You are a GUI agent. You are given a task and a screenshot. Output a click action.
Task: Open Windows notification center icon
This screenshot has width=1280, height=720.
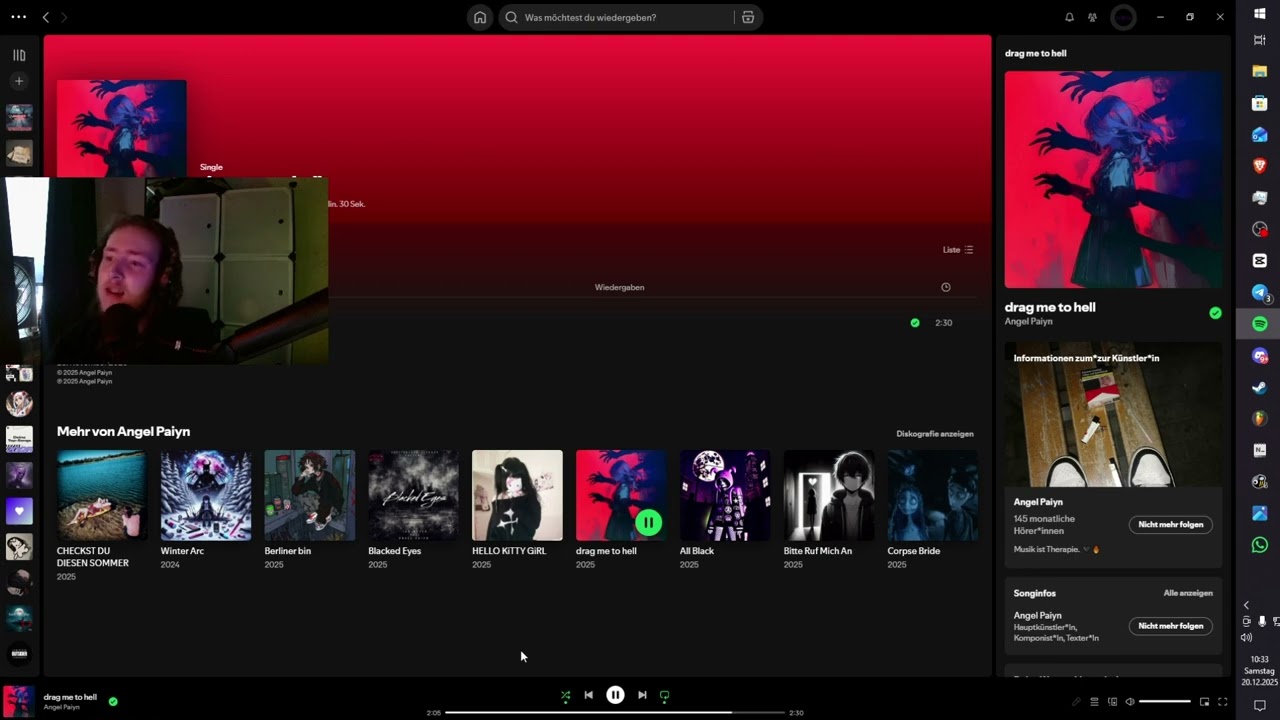click(1260, 705)
